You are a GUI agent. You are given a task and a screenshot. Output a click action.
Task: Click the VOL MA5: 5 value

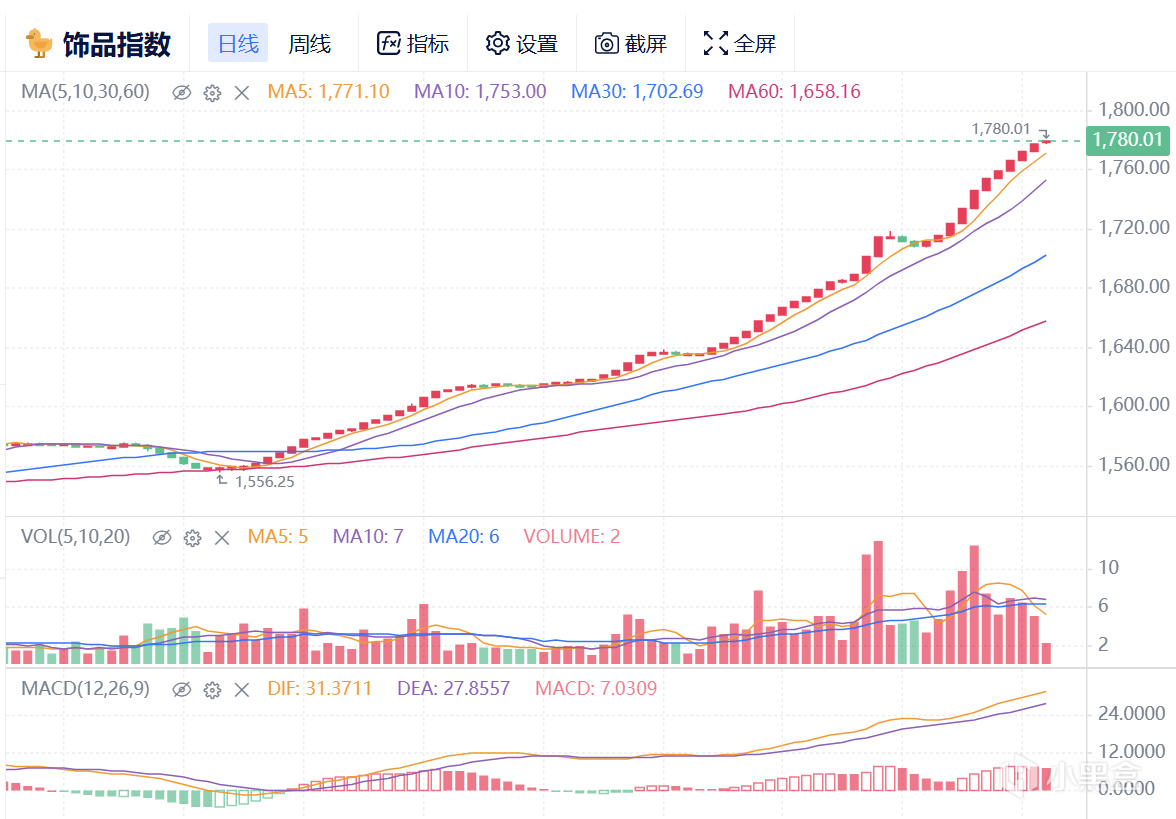(x=278, y=536)
